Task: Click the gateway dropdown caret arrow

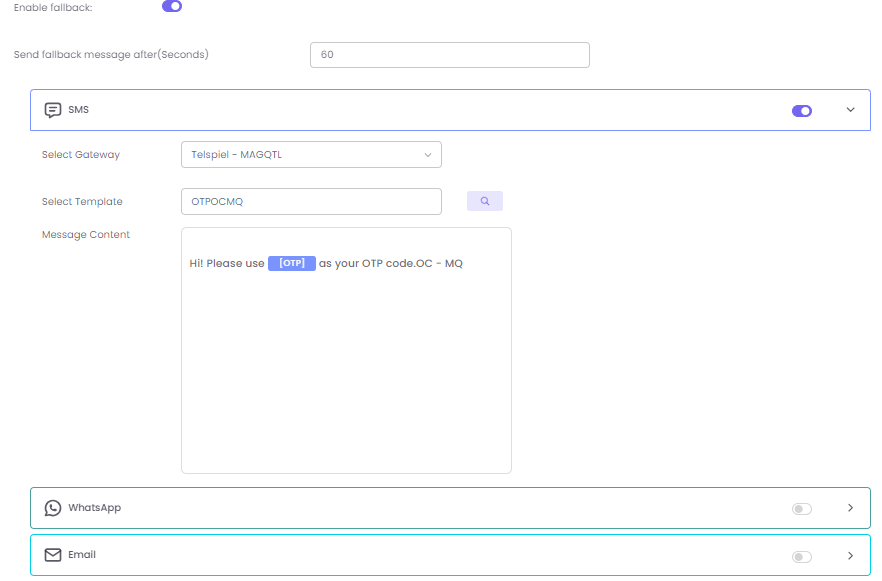Action: click(428, 155)
